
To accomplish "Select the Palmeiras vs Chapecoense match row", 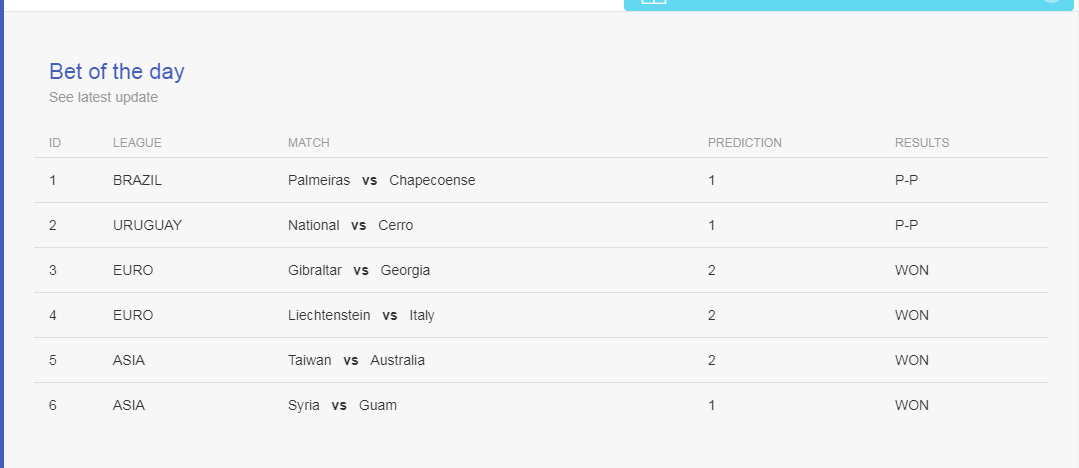I will point(541,180).
